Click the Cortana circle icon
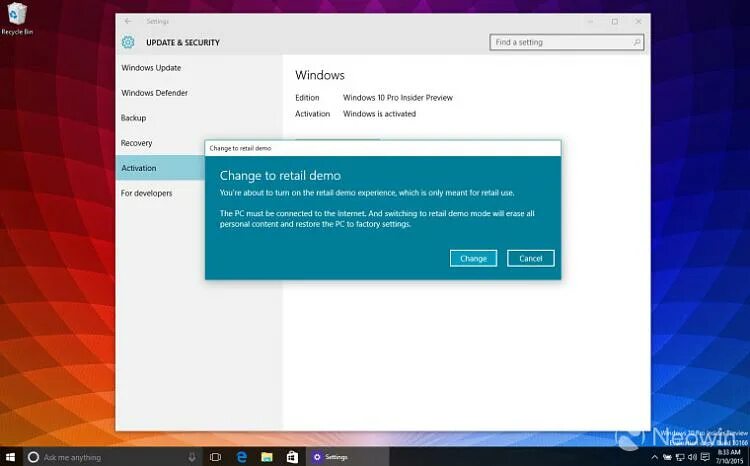The height and width of the screenshot is (466, 750). click(33, 457)
